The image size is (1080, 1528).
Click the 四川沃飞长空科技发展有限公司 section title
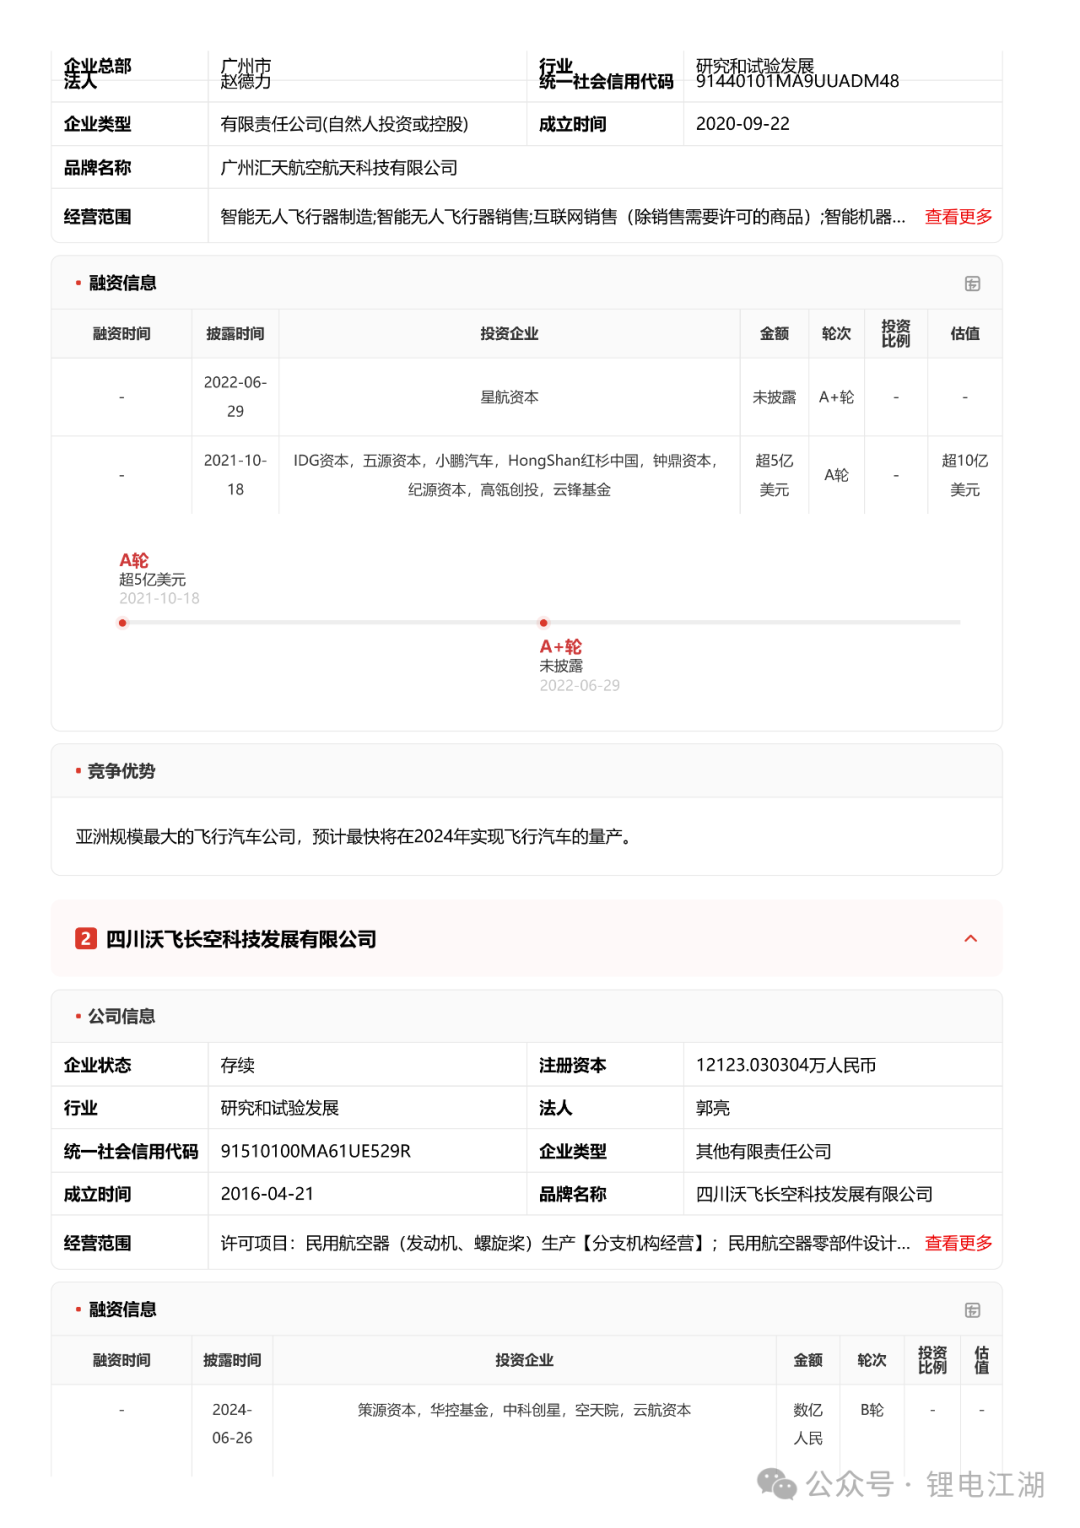tap(241, 939)
